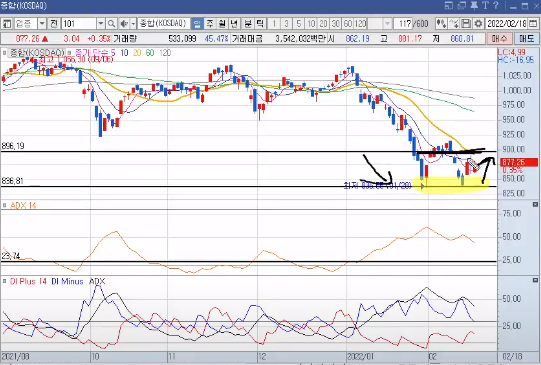
Task: Click the 매도 sell button
Action: [527, 39]
